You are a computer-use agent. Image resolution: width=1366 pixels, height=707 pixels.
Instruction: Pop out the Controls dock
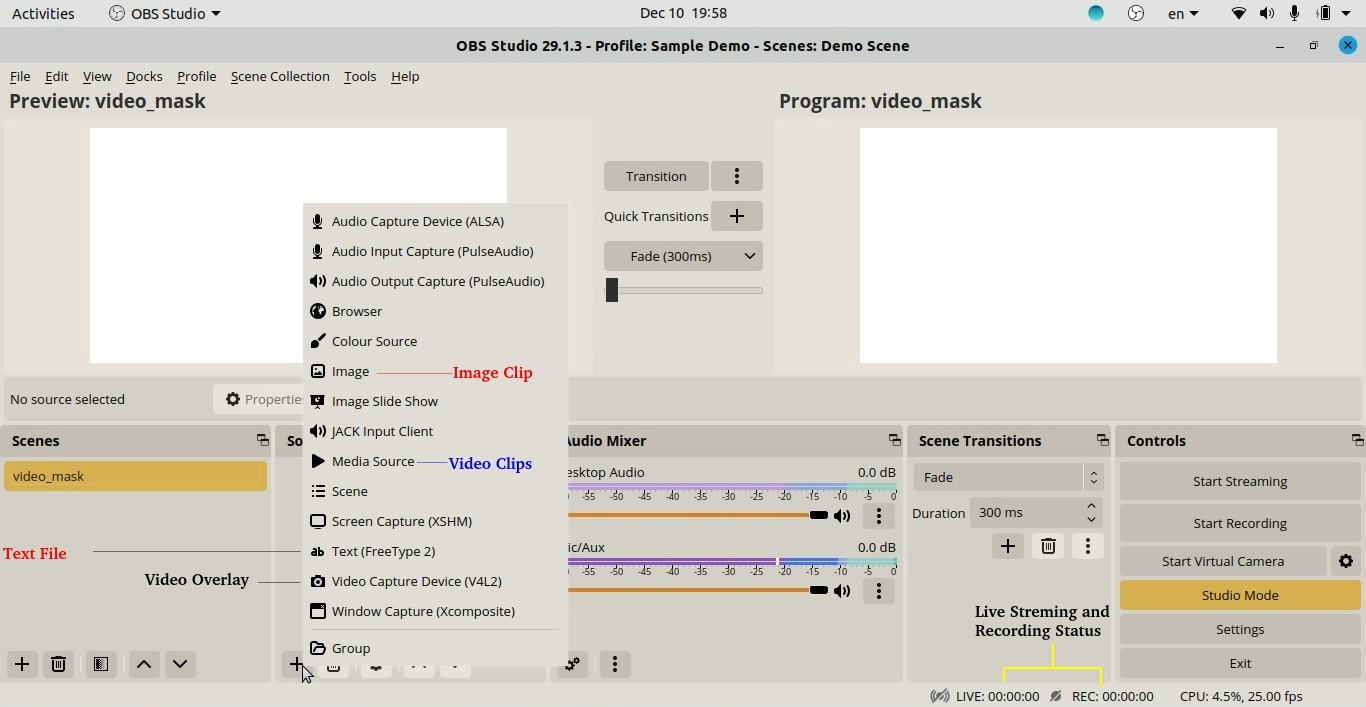(1357, 440)
